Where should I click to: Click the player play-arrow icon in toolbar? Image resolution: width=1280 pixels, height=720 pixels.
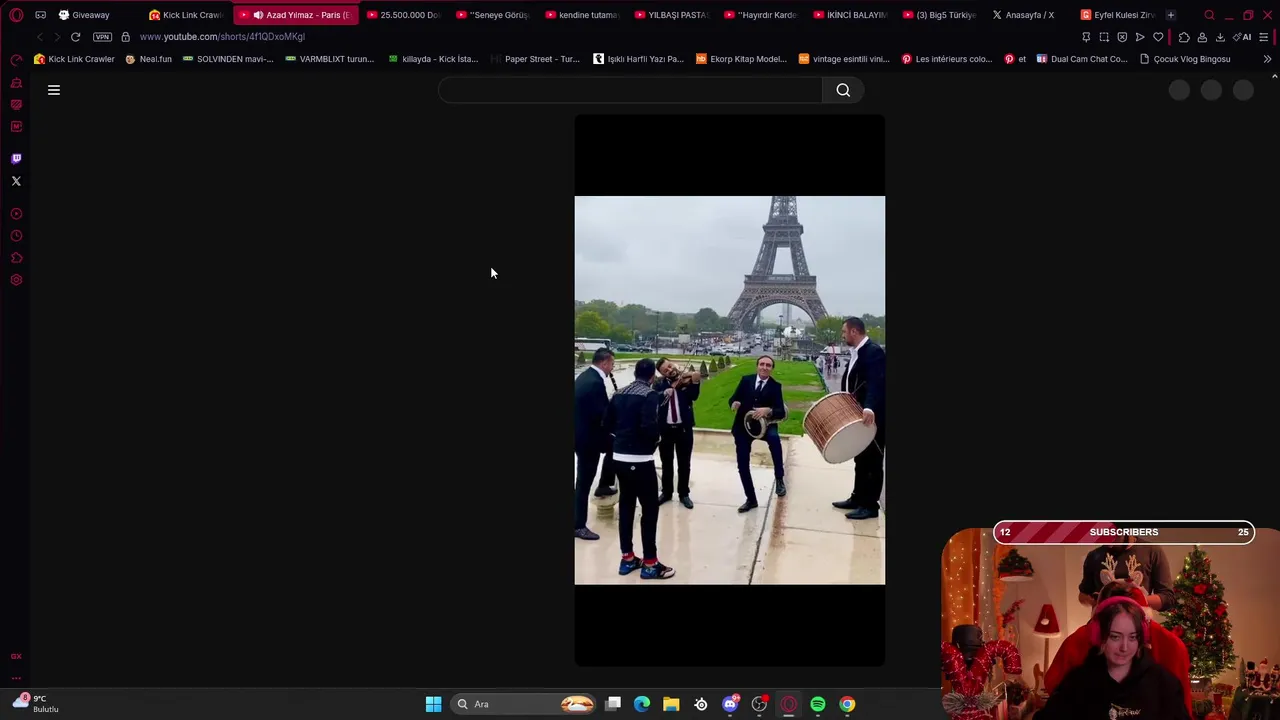coord(1140,37)
